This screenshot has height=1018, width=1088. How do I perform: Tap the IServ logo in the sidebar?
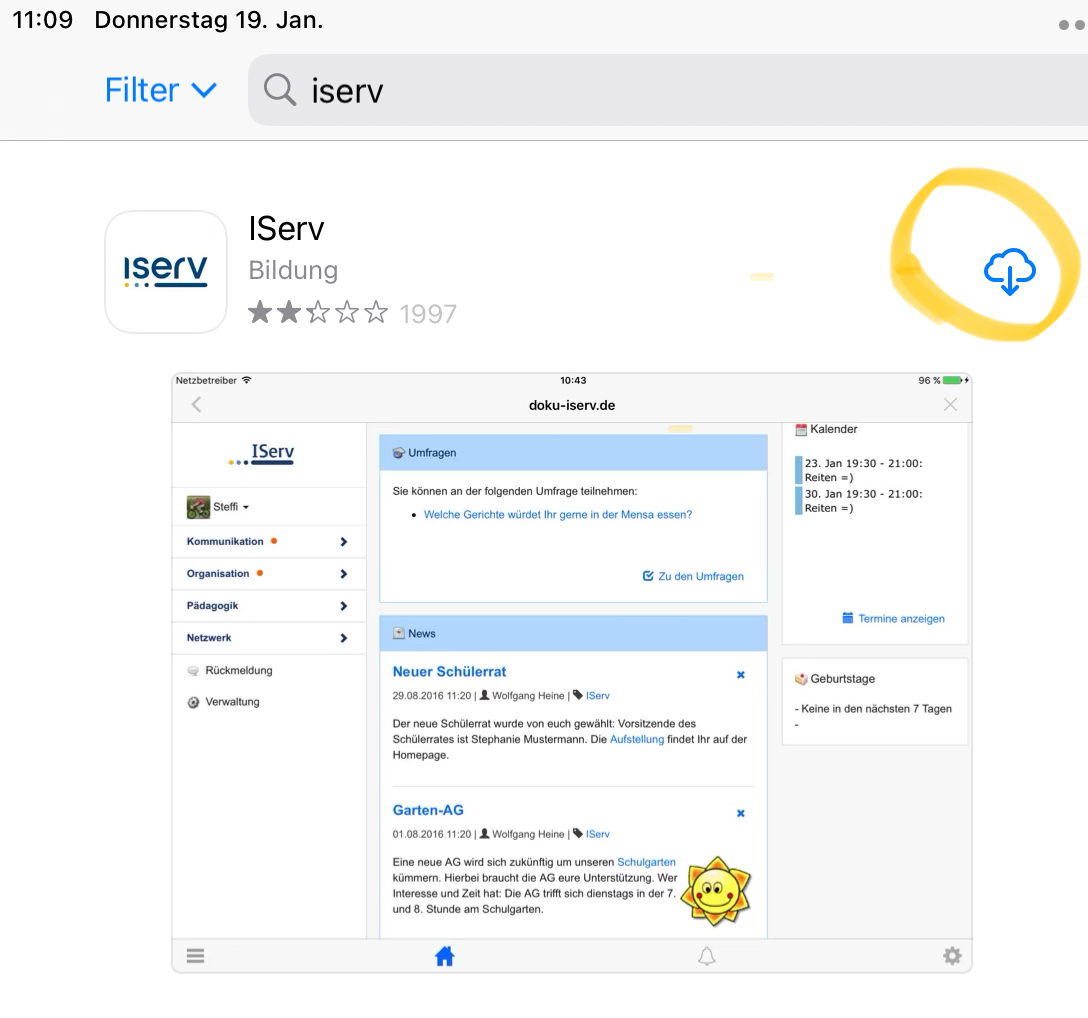[x=262, y=454]
